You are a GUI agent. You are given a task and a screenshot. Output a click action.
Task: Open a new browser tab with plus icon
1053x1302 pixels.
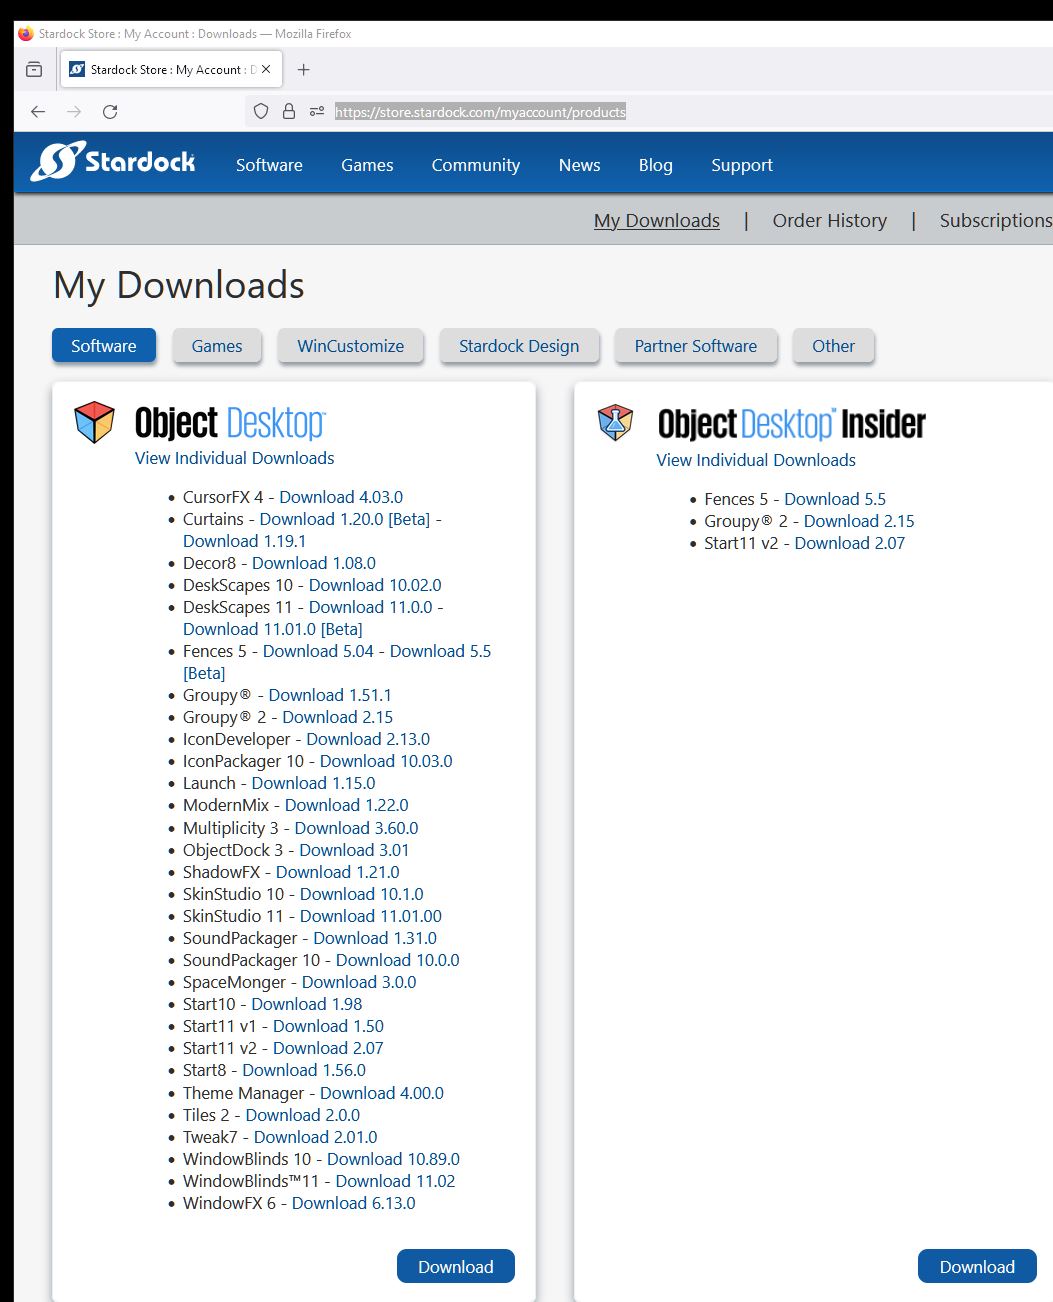pyautogui.click(x=304, y=70)
